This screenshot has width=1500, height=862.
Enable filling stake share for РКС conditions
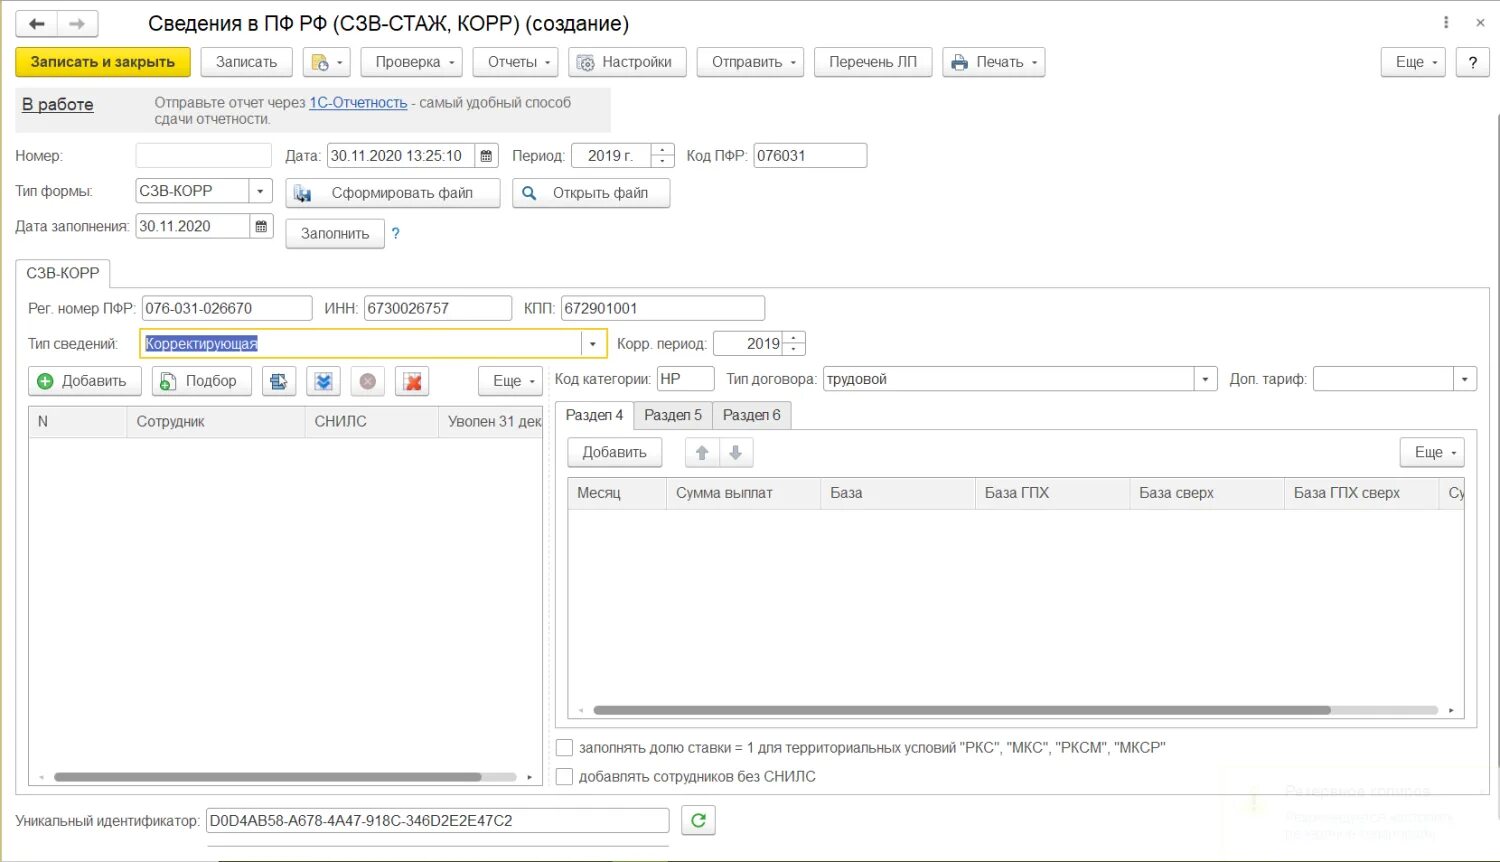pos(564,747)
